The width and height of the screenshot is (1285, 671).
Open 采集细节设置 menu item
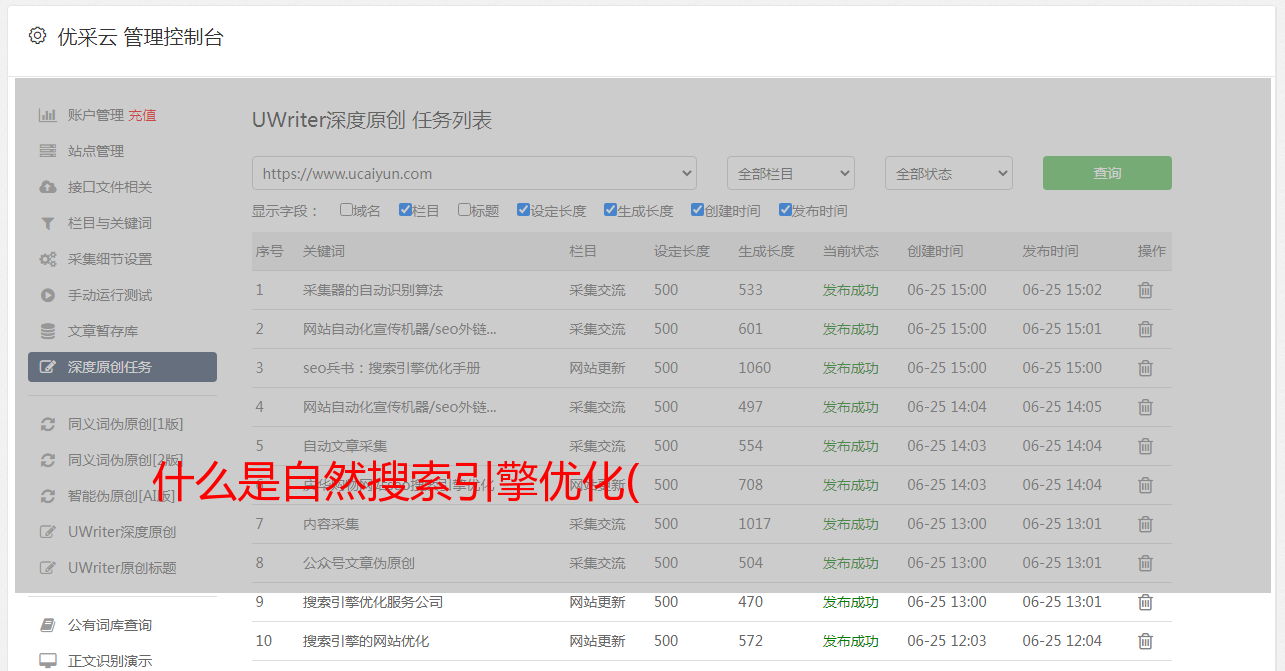click(x=110, y=259)
